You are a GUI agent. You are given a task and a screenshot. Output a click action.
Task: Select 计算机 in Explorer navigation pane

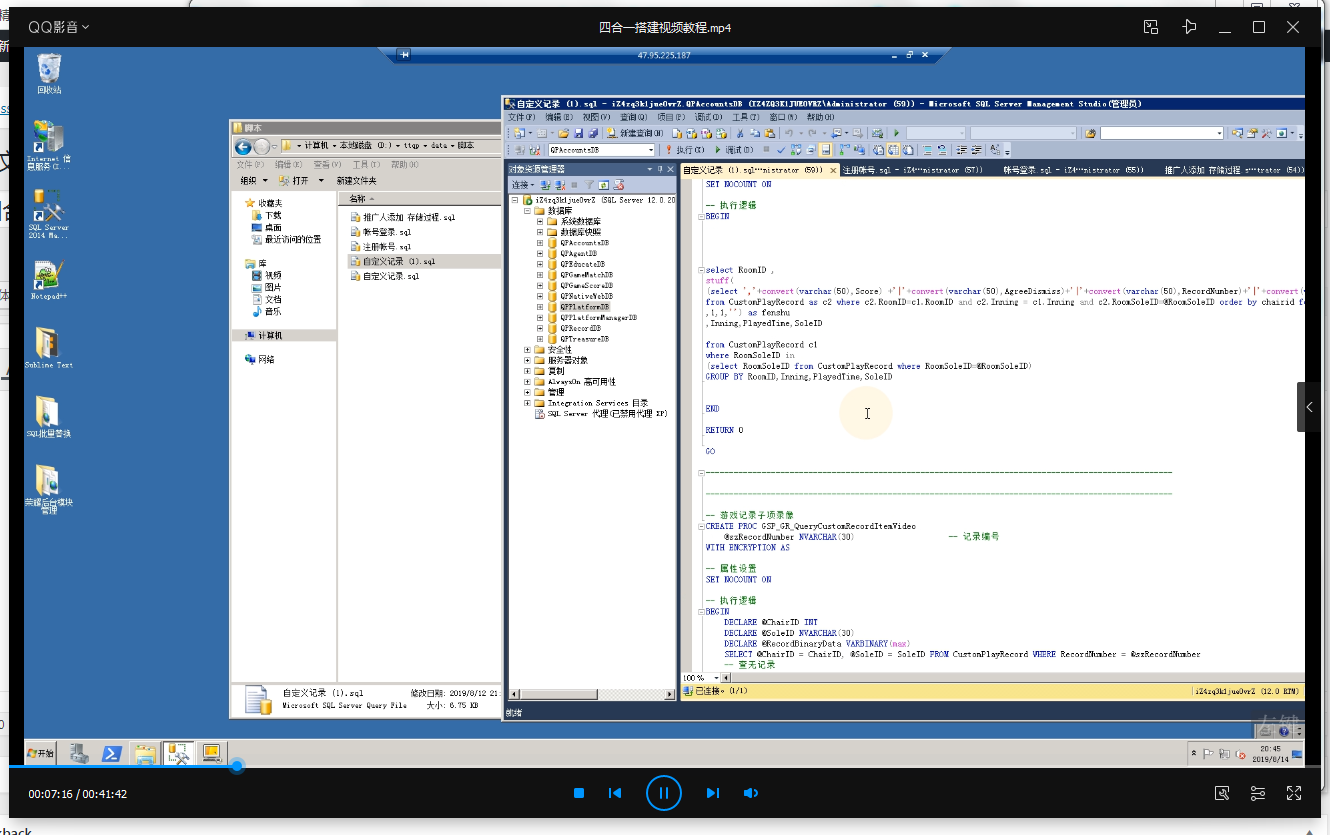[x=270, y=336]
